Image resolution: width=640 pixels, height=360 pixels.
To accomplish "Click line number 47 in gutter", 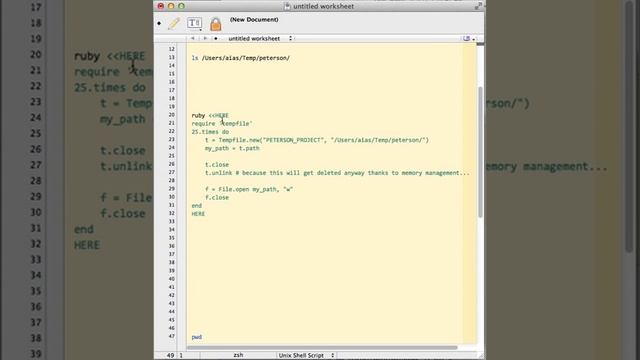I will 172,336.
